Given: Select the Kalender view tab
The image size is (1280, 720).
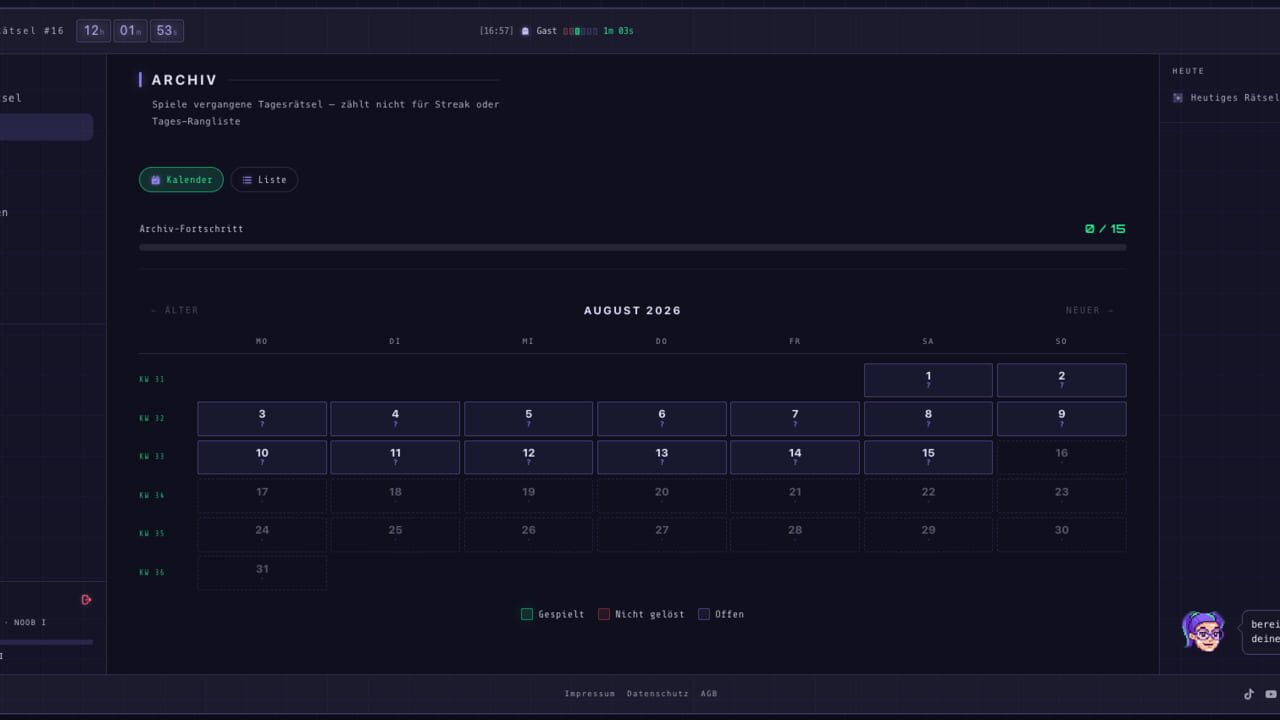Looking at the screenshot, I should click(x=181, y=180).
